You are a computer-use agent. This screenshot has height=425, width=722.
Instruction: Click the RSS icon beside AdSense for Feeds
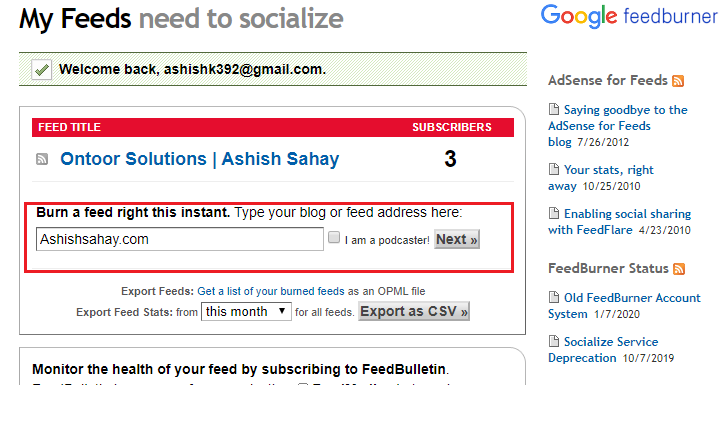[x=678, y=81]
